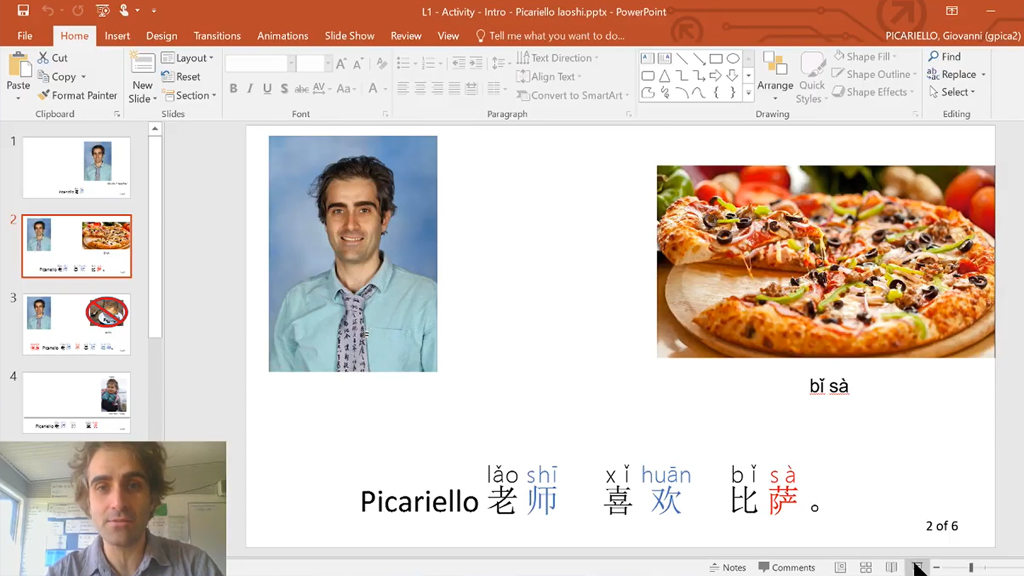Select slide 3 thumbnail
The width and height of the screenshot is (1024, 576).
(x=77, y=323)
